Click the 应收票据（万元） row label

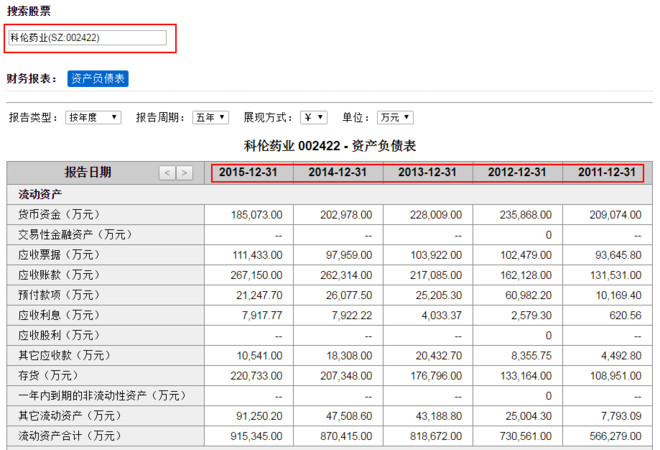(59, 255)
